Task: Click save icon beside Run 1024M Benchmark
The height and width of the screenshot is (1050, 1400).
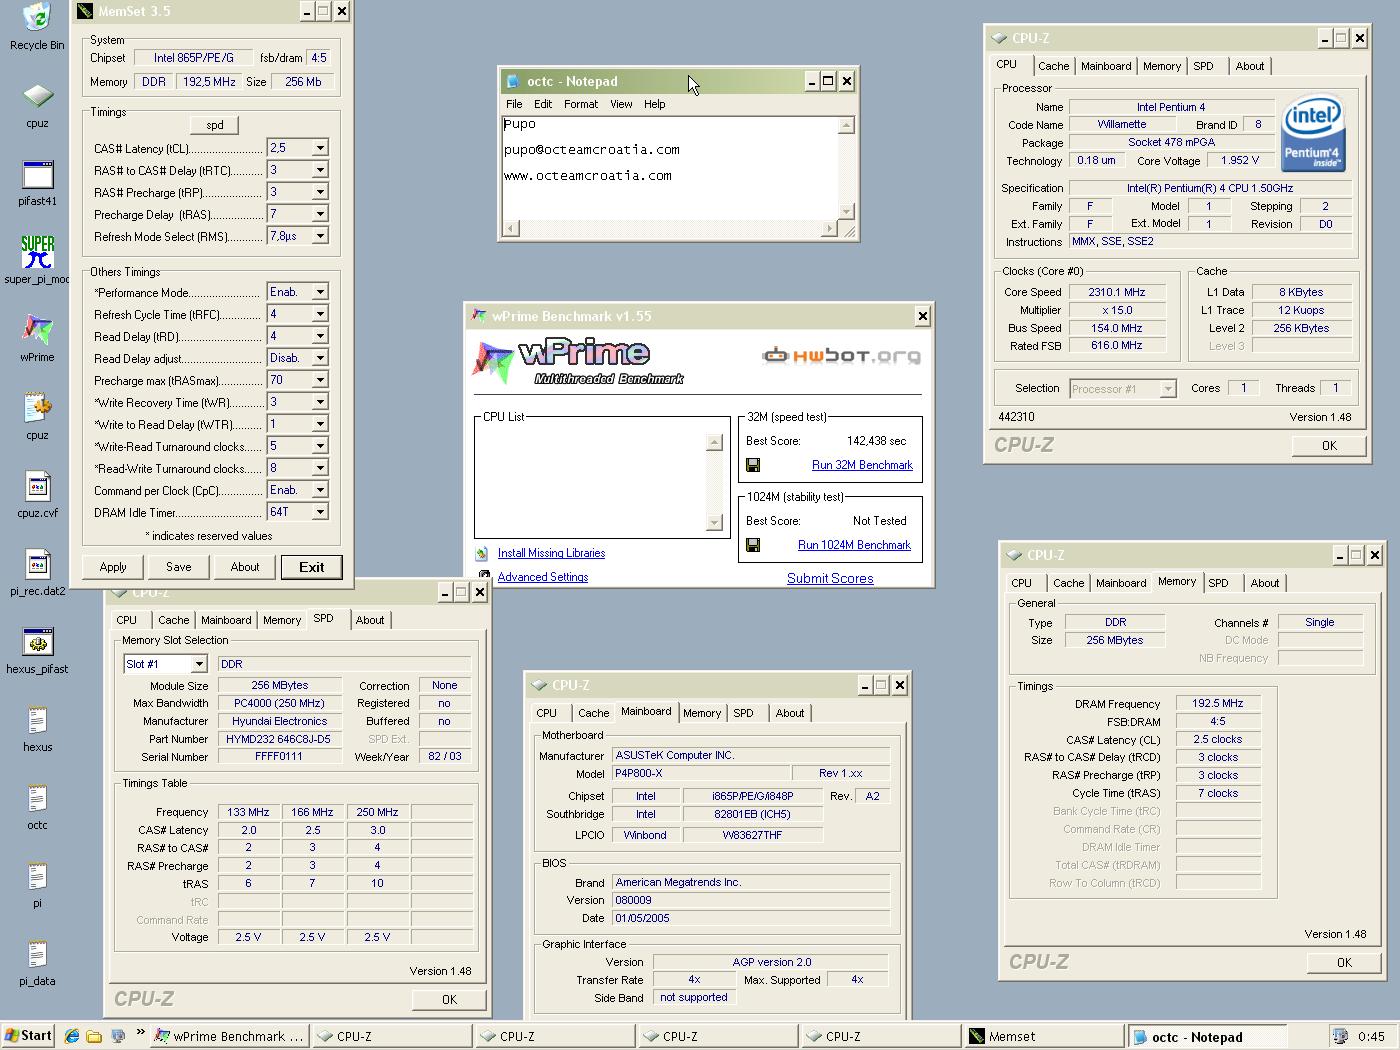Action: 753,545
